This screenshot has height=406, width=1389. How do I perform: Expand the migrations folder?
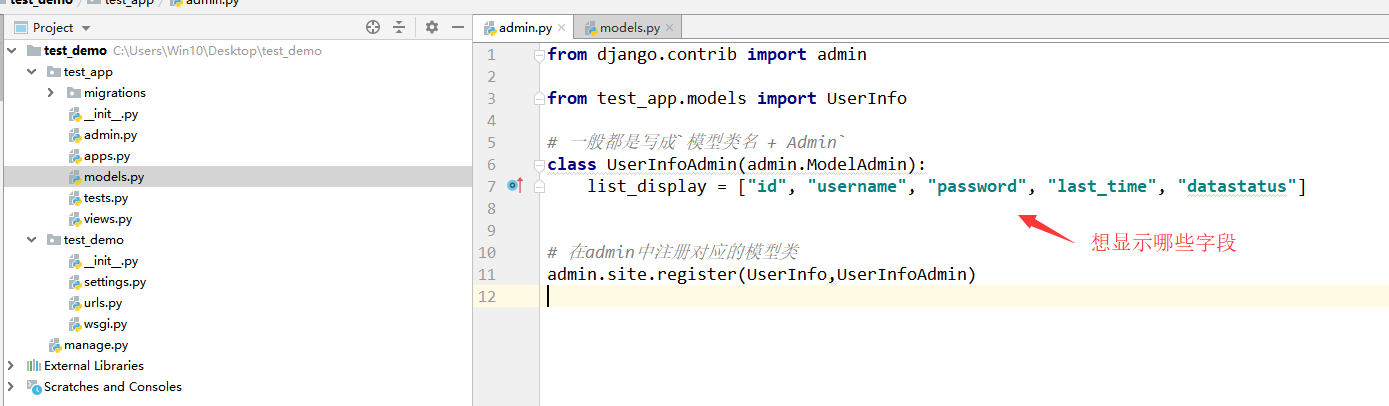(51, 92)
